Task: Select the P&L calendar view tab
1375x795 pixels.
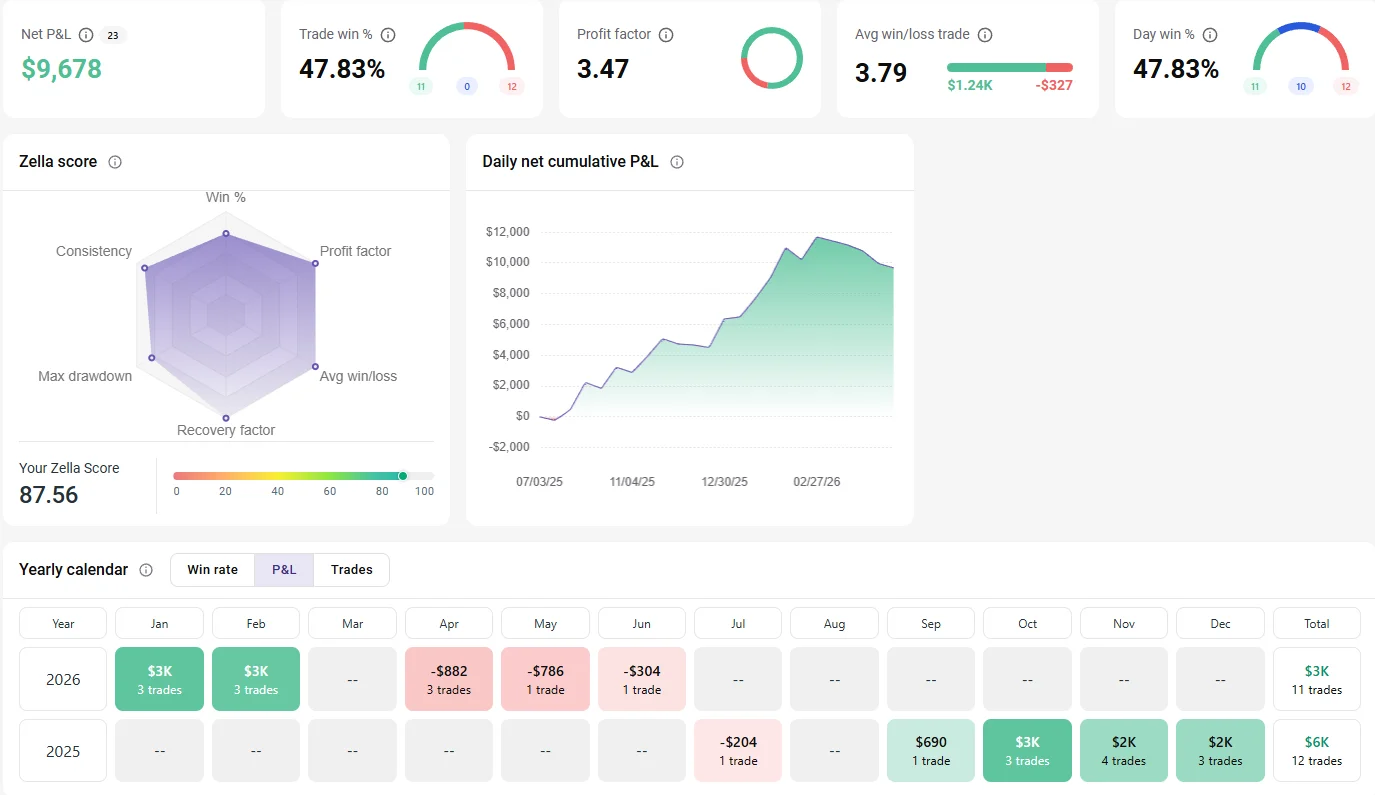Action: (284, 570)
